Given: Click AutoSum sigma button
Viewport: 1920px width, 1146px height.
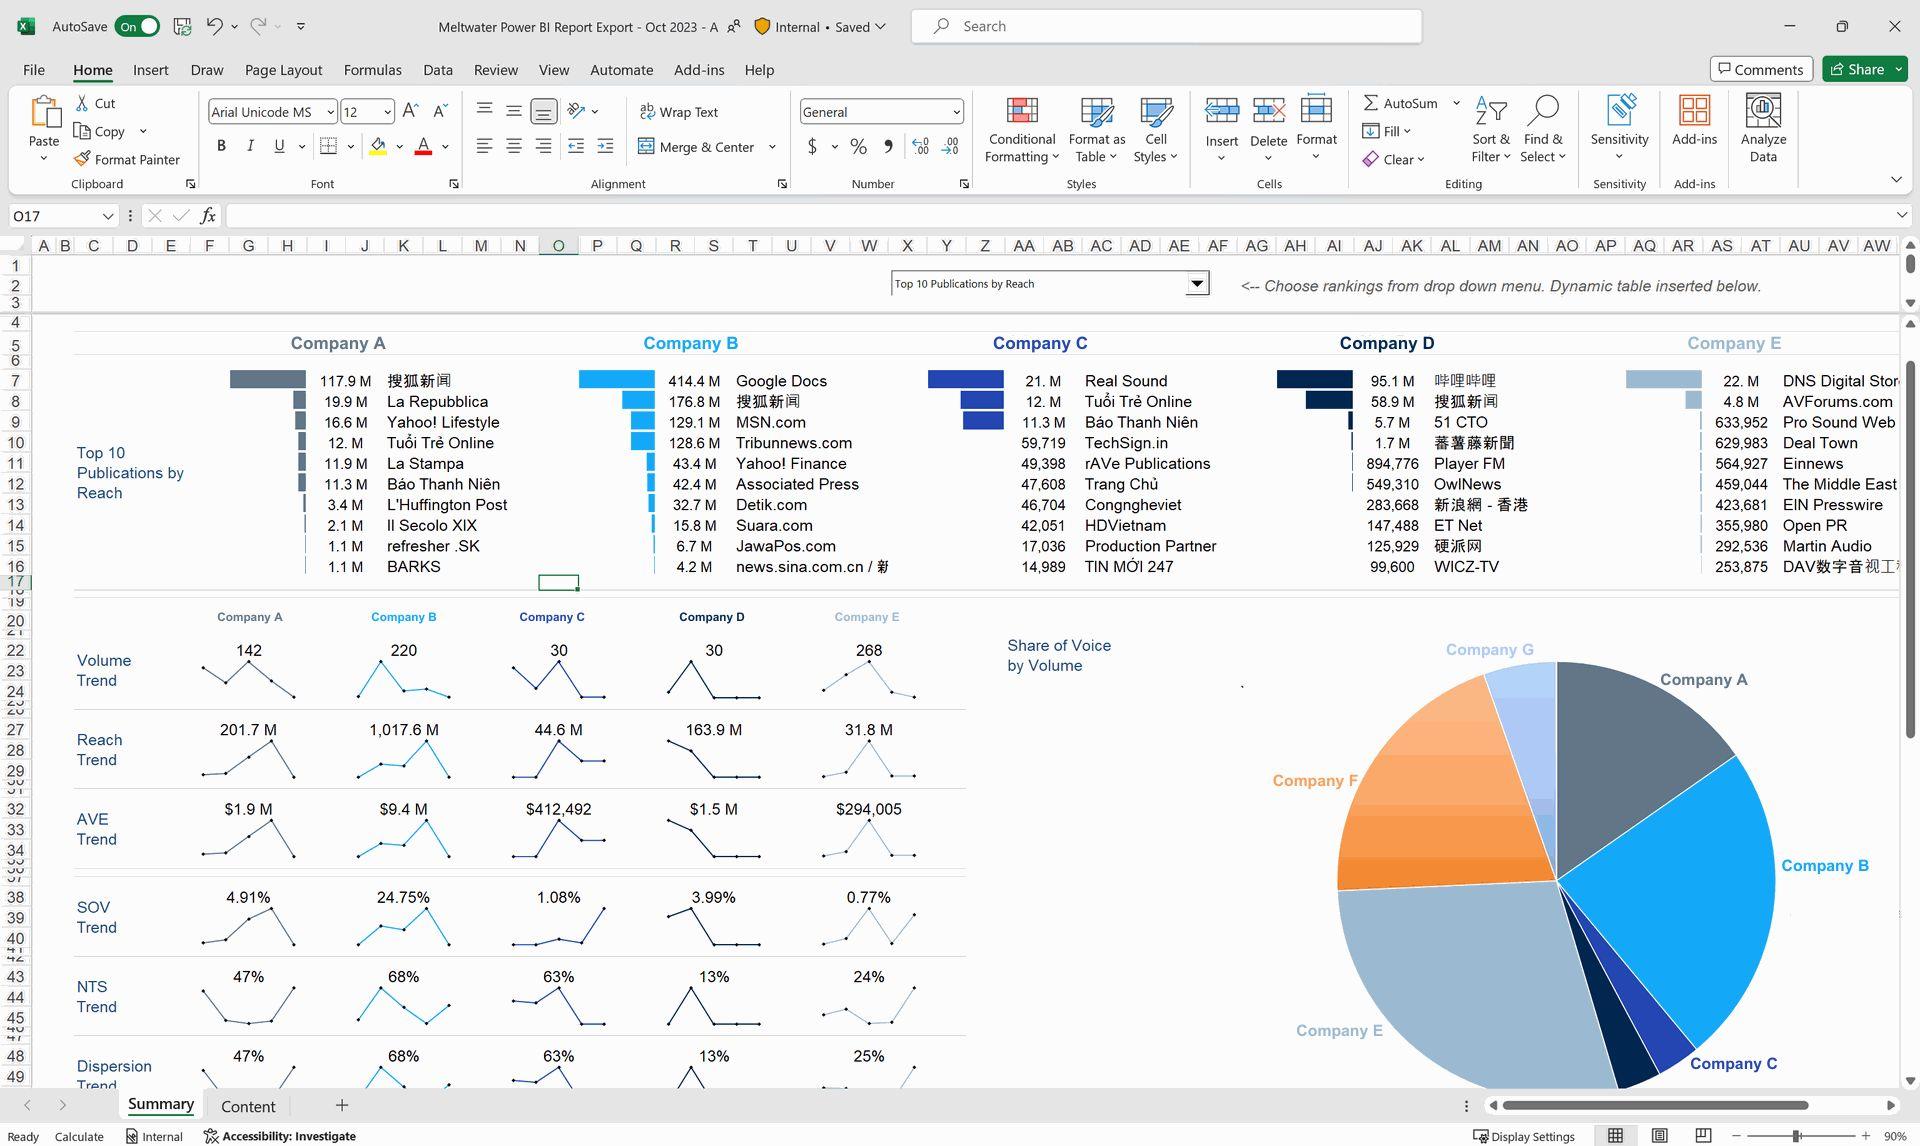Looking at the screenshot, I should (1400, 103).
